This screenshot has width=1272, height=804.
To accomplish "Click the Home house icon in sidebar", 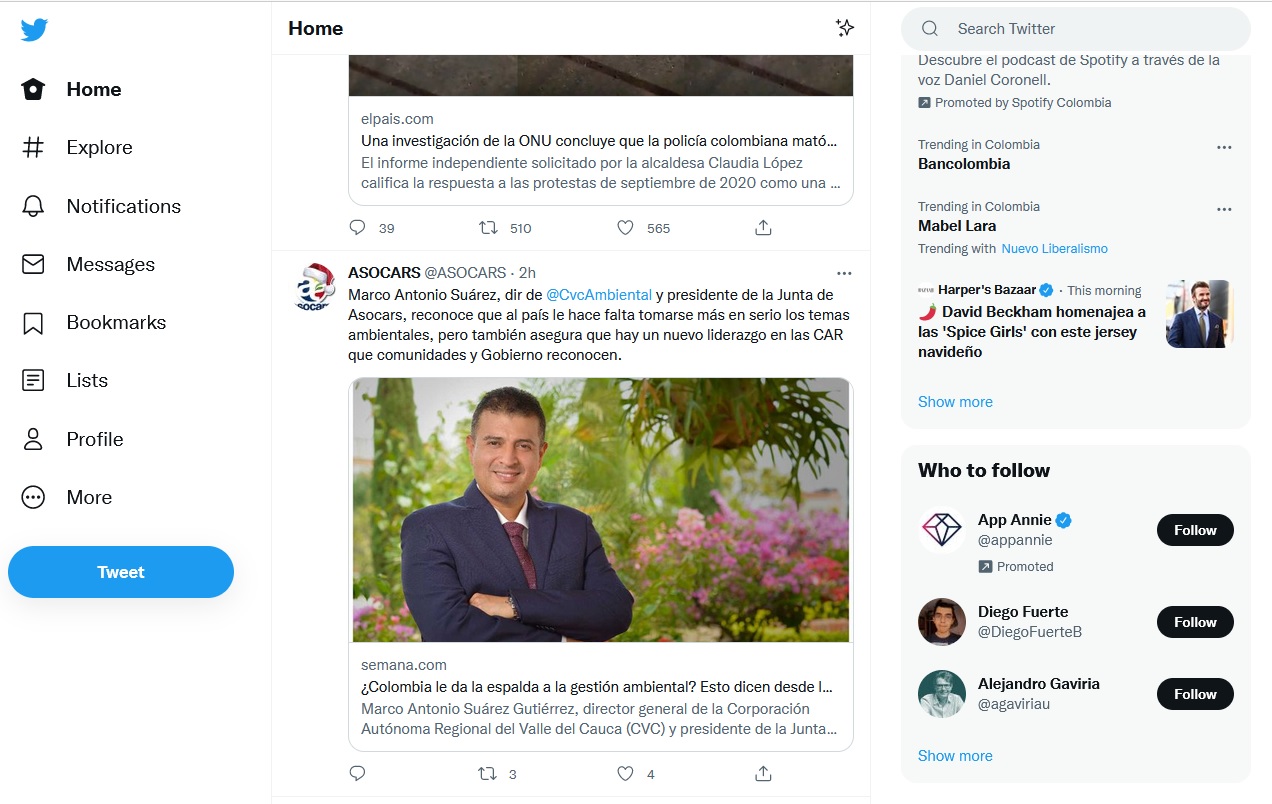I will point(33,90).
